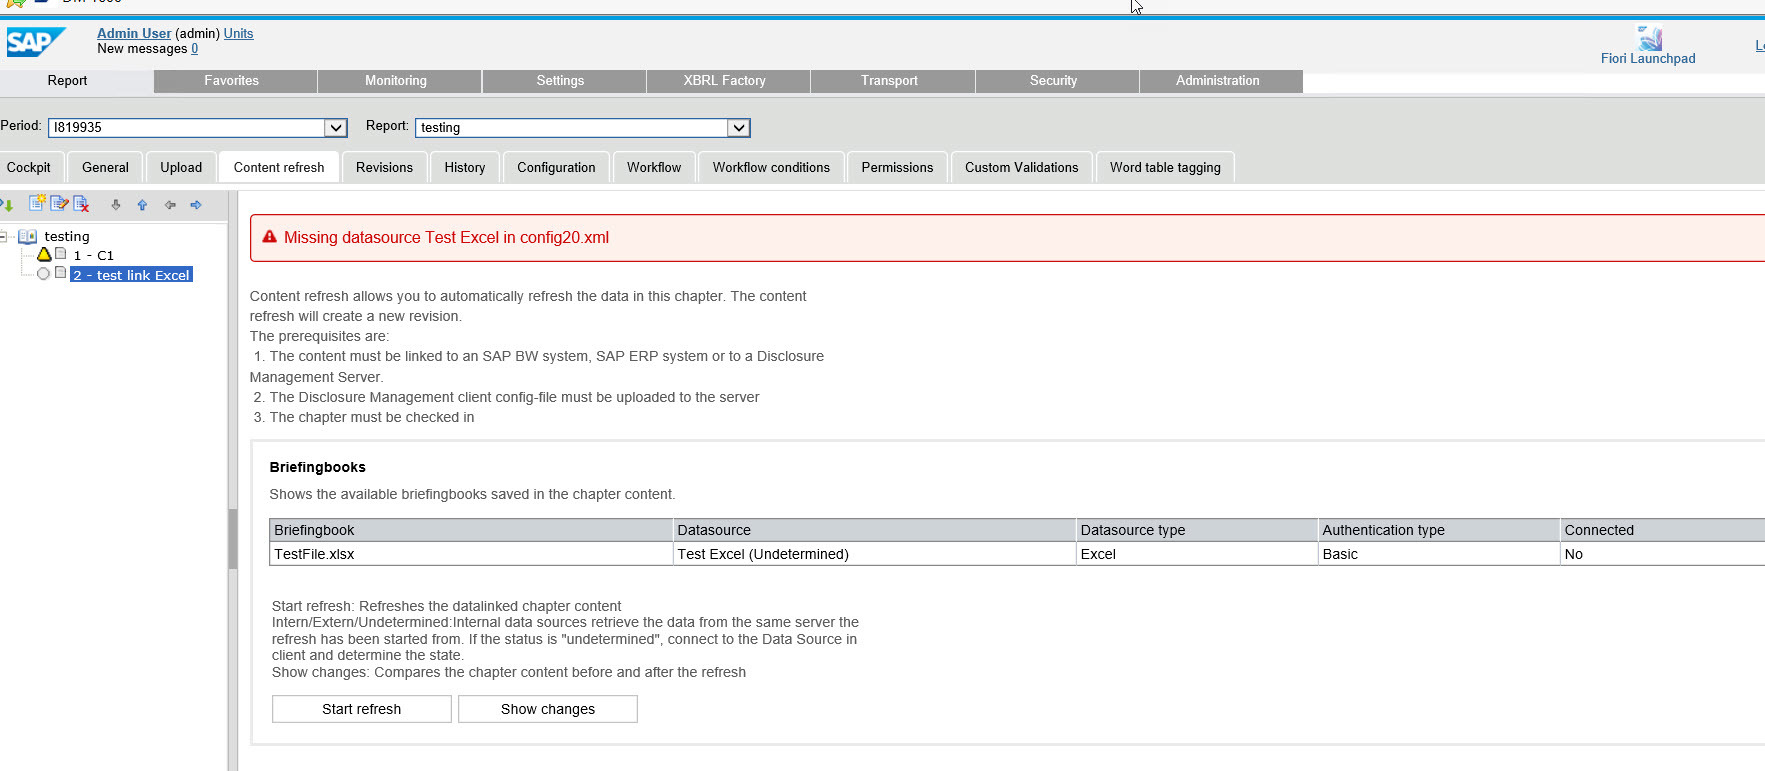Move chapter up with blue arrow
The height and width of the screenshot is (771, 1765).
coord(142,205)
